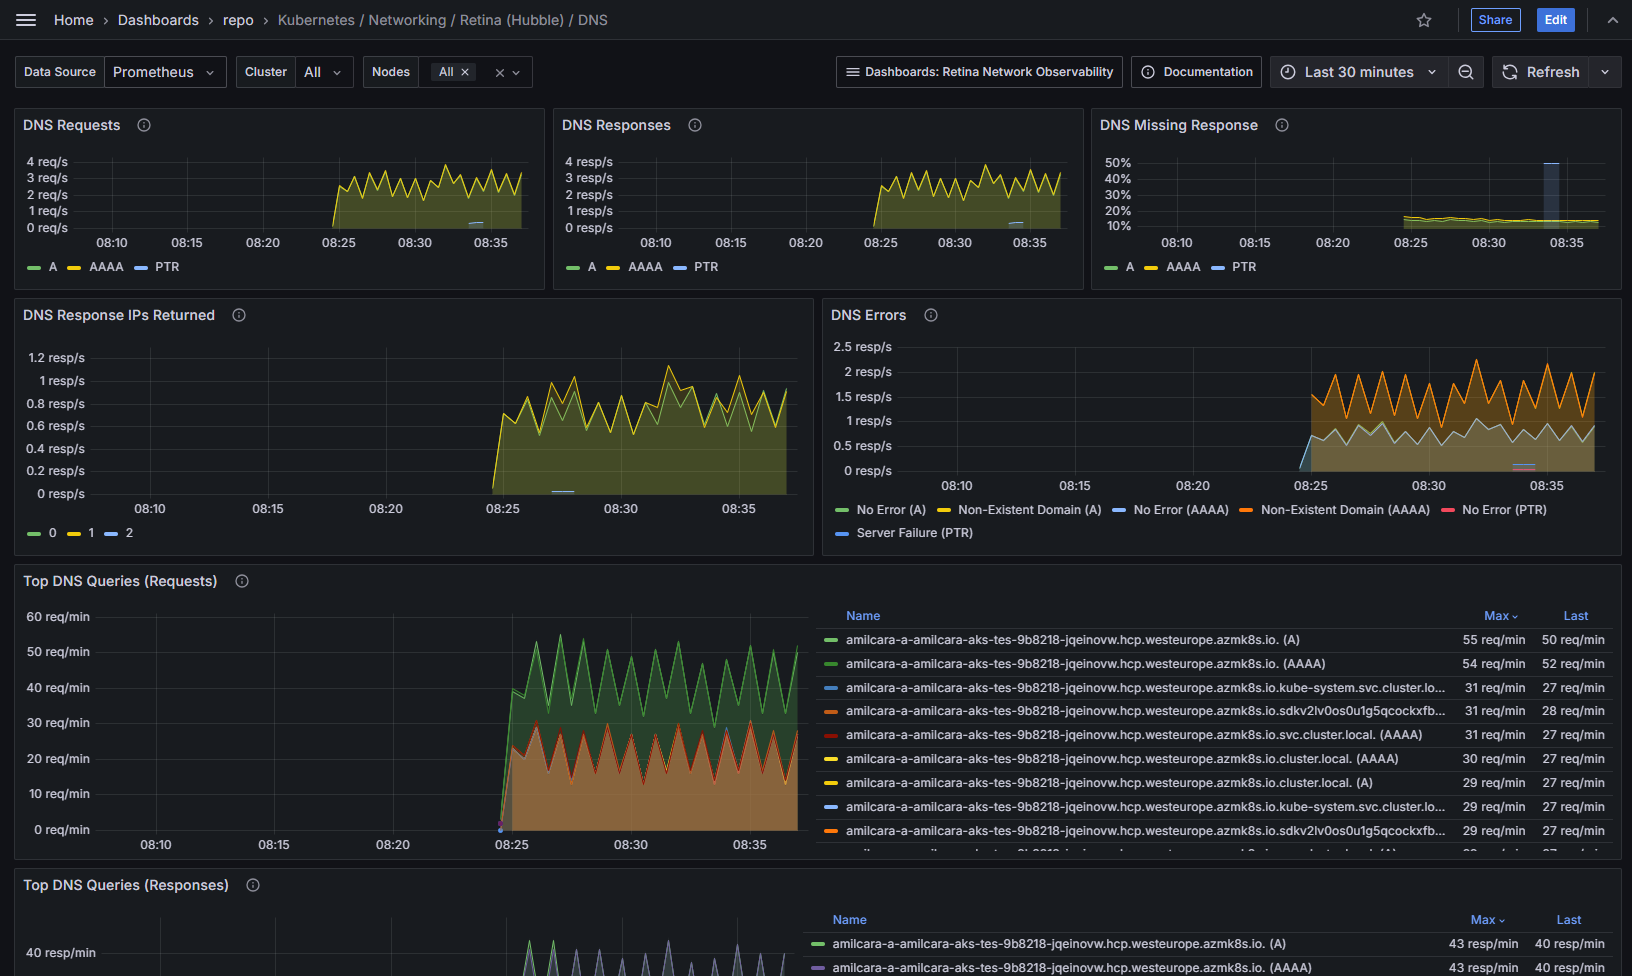Toggle Server Failure (PTR) legend series
The width and height of the screenshot is (1632, 976).
coord(914,533)
